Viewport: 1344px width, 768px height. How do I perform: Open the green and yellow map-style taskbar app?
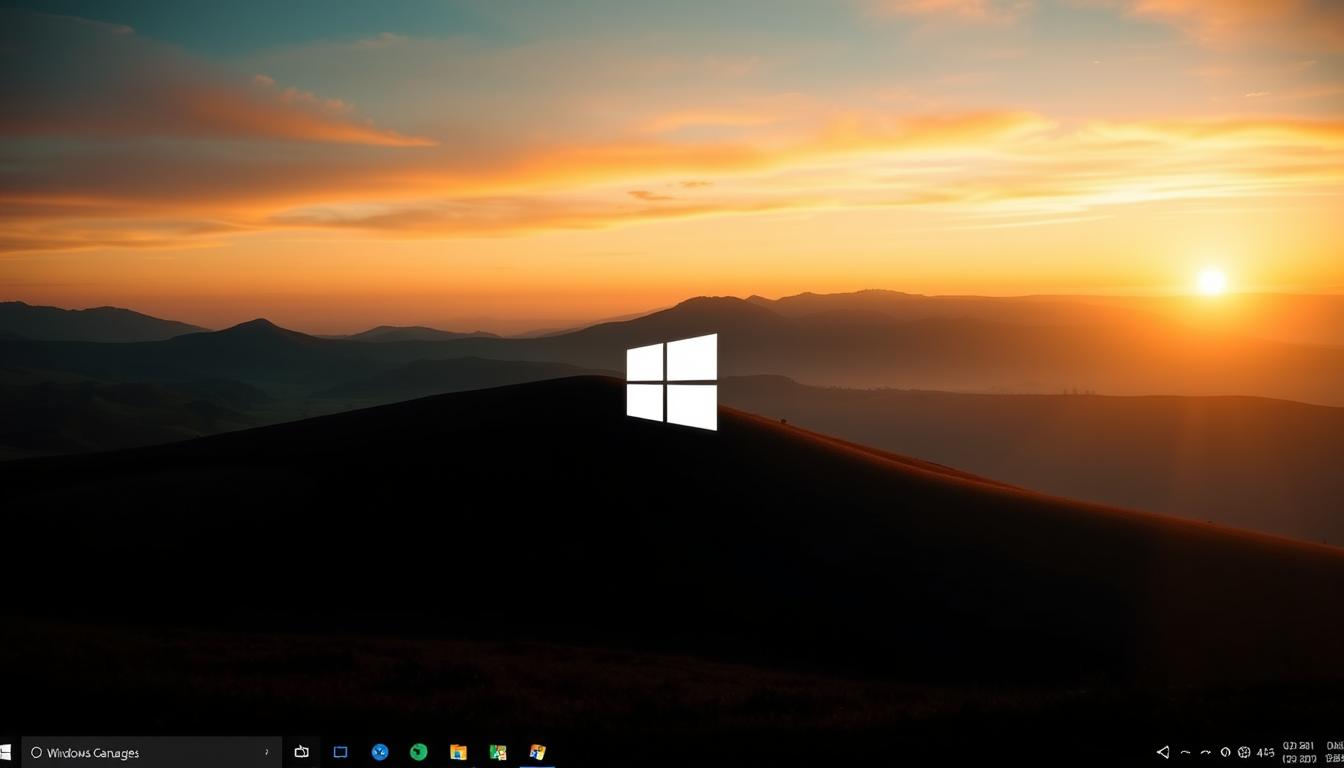(498, 752)
